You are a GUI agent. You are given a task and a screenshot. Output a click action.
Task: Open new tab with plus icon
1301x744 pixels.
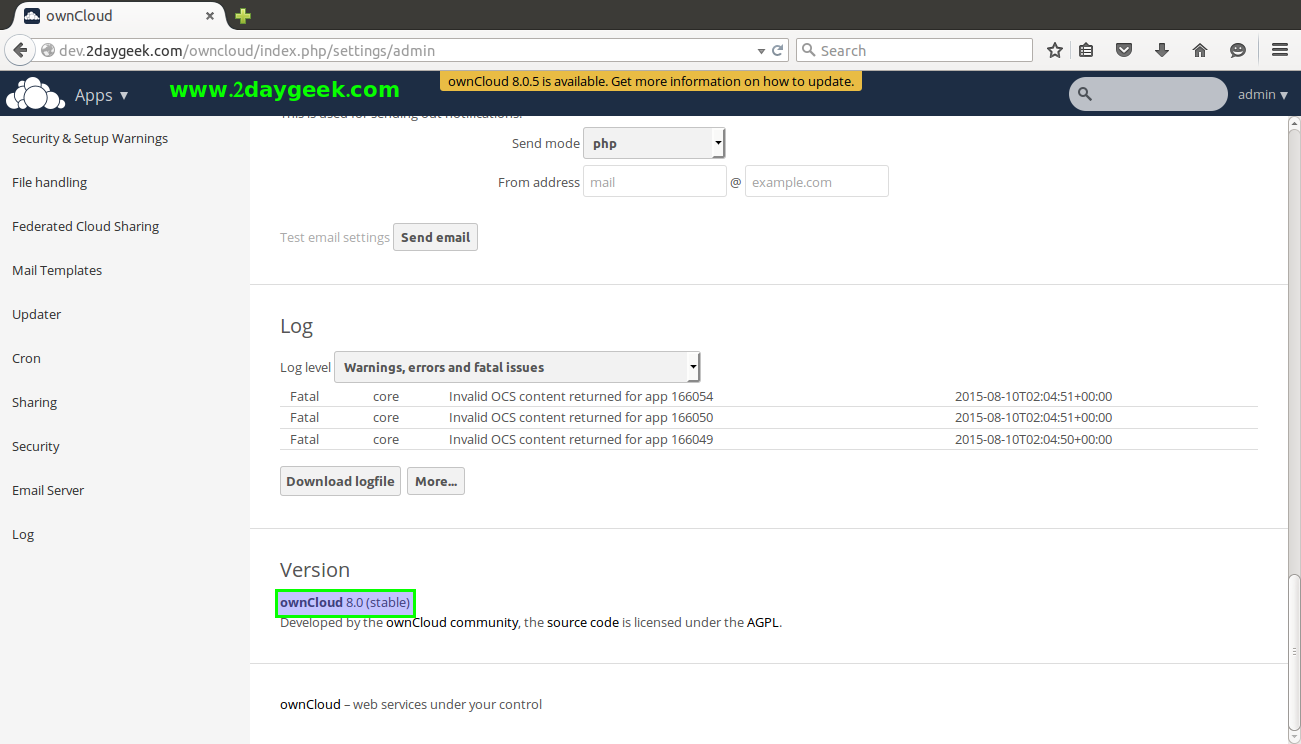coord(242,16)
